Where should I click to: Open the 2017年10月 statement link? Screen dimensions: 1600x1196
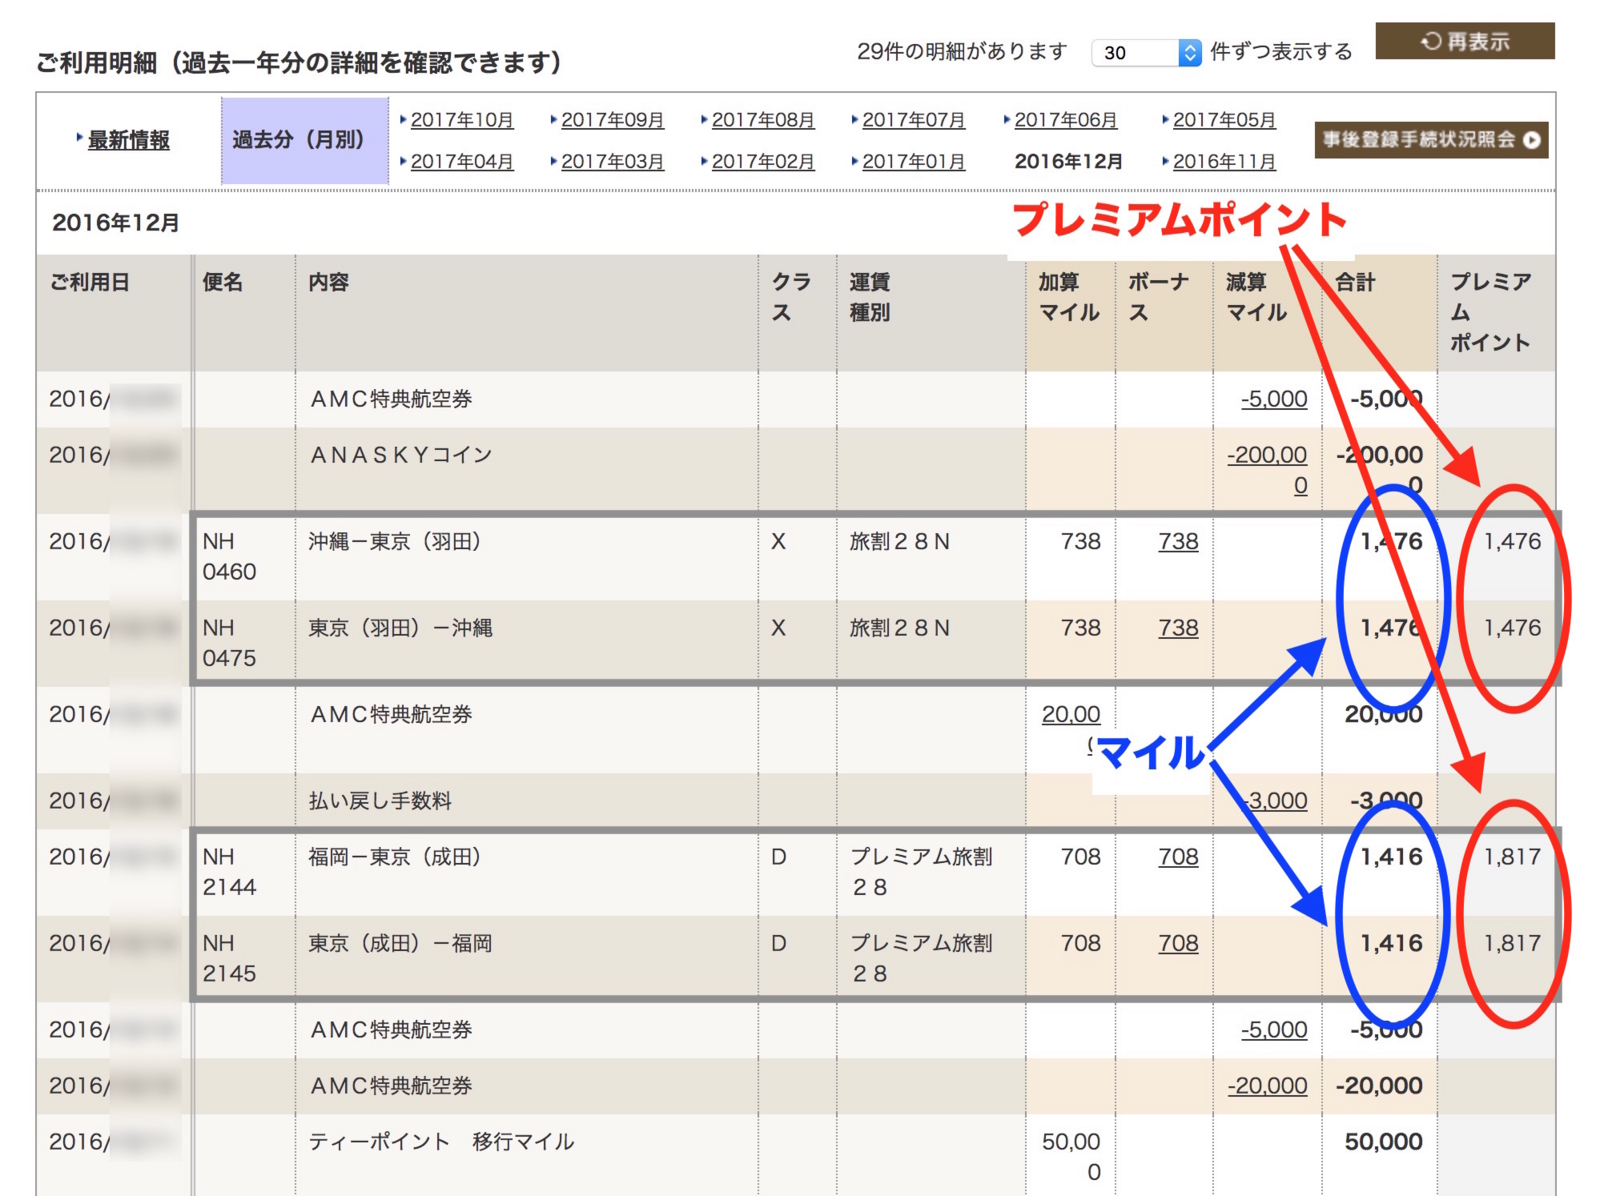[462, 120]
